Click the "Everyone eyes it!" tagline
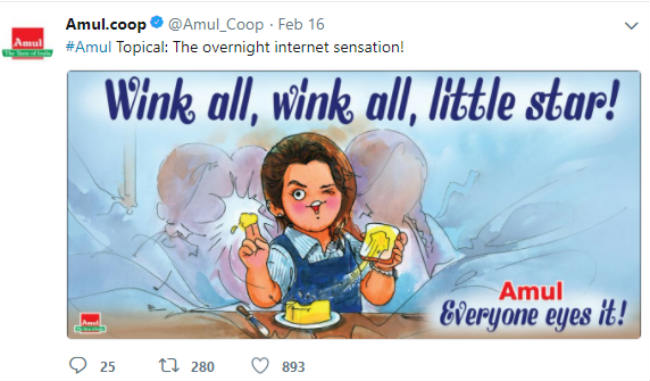 533,315
